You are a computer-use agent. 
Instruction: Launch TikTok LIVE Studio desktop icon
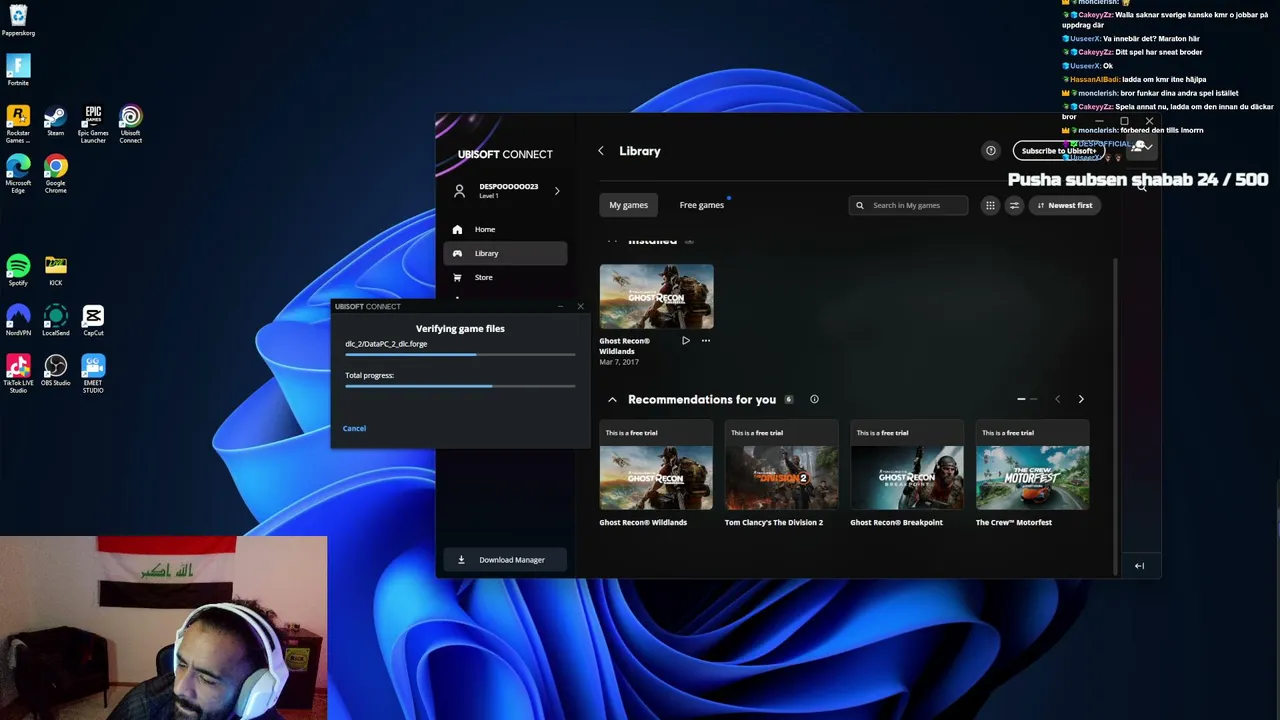point(18,374)
